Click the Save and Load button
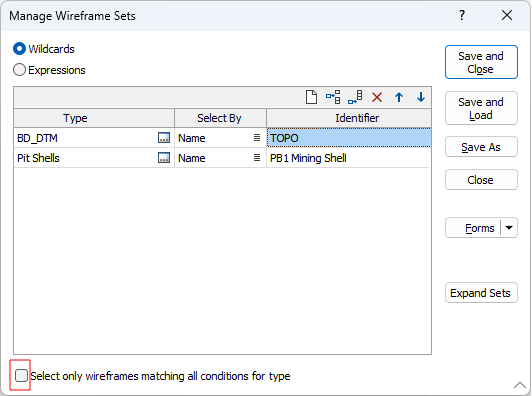 [x=481, y=108]
